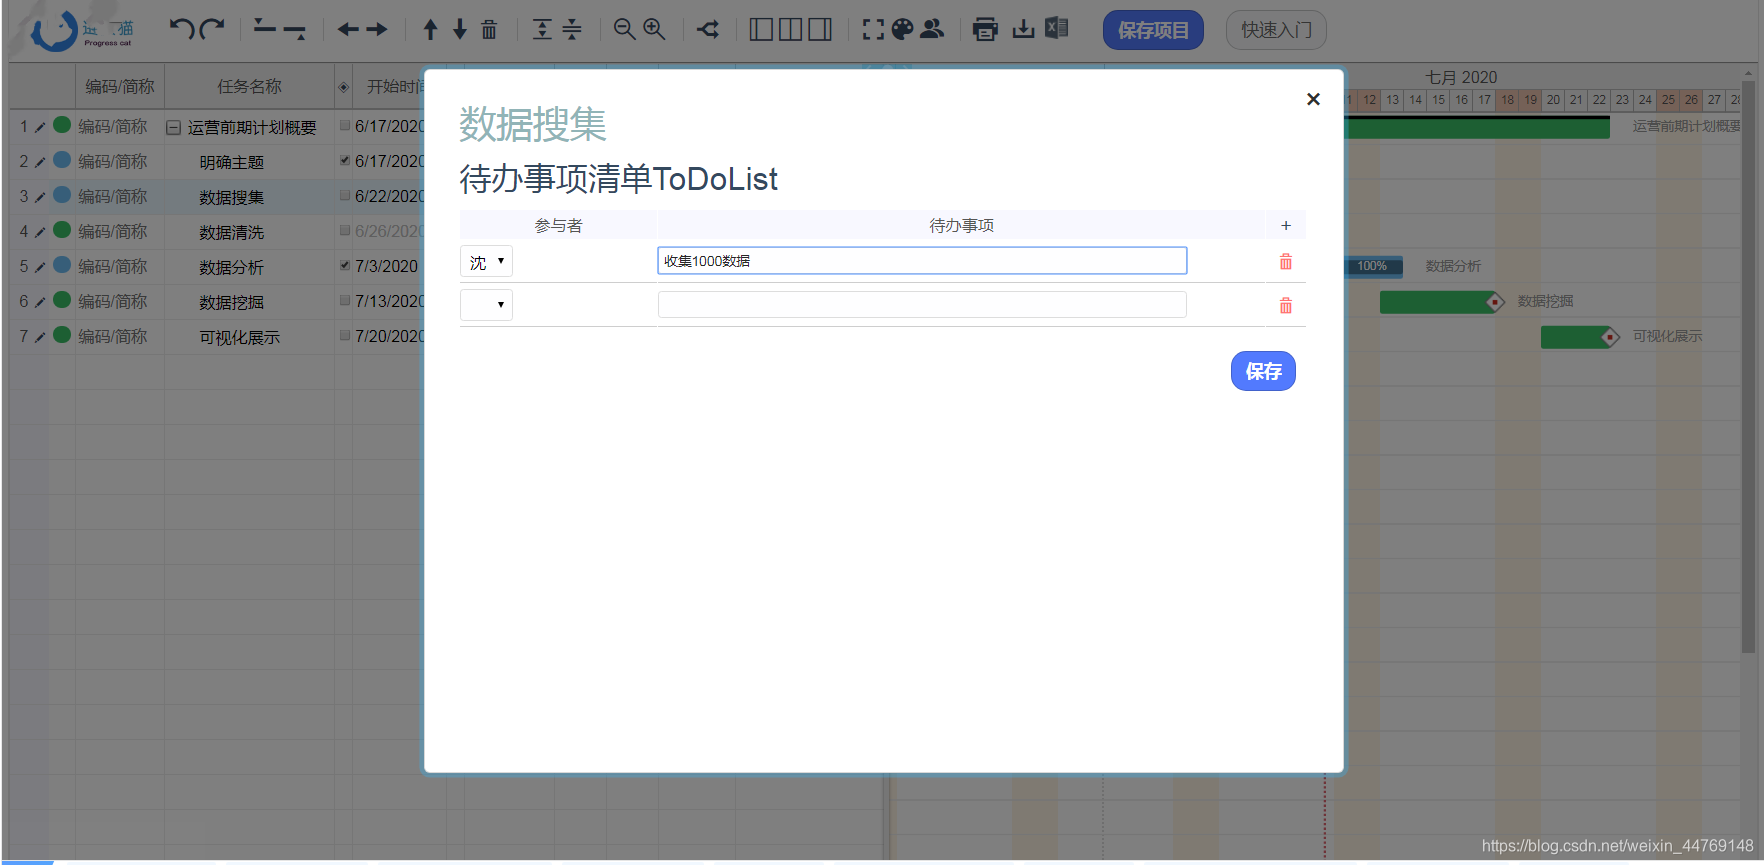Insert a task above icon
The height and width of the screenshot is (865, 1764).
(x=265, y=27)
